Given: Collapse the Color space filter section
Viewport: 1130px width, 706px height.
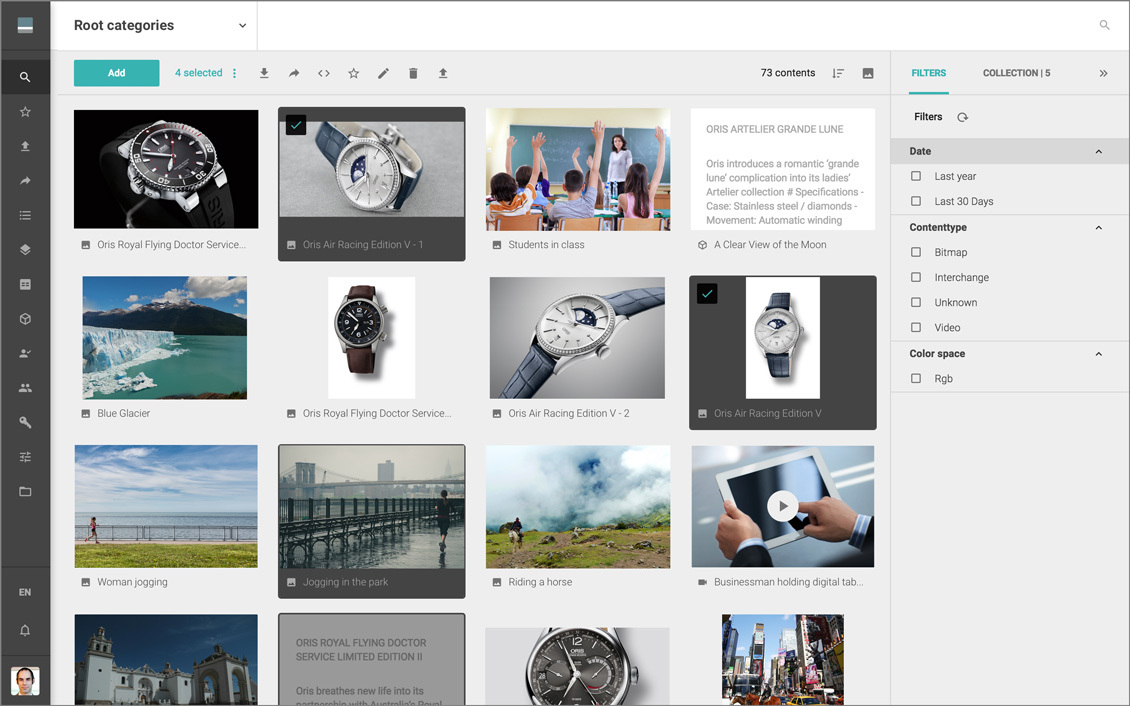Looking at the screenshot, I should (x=1098, y=354).
